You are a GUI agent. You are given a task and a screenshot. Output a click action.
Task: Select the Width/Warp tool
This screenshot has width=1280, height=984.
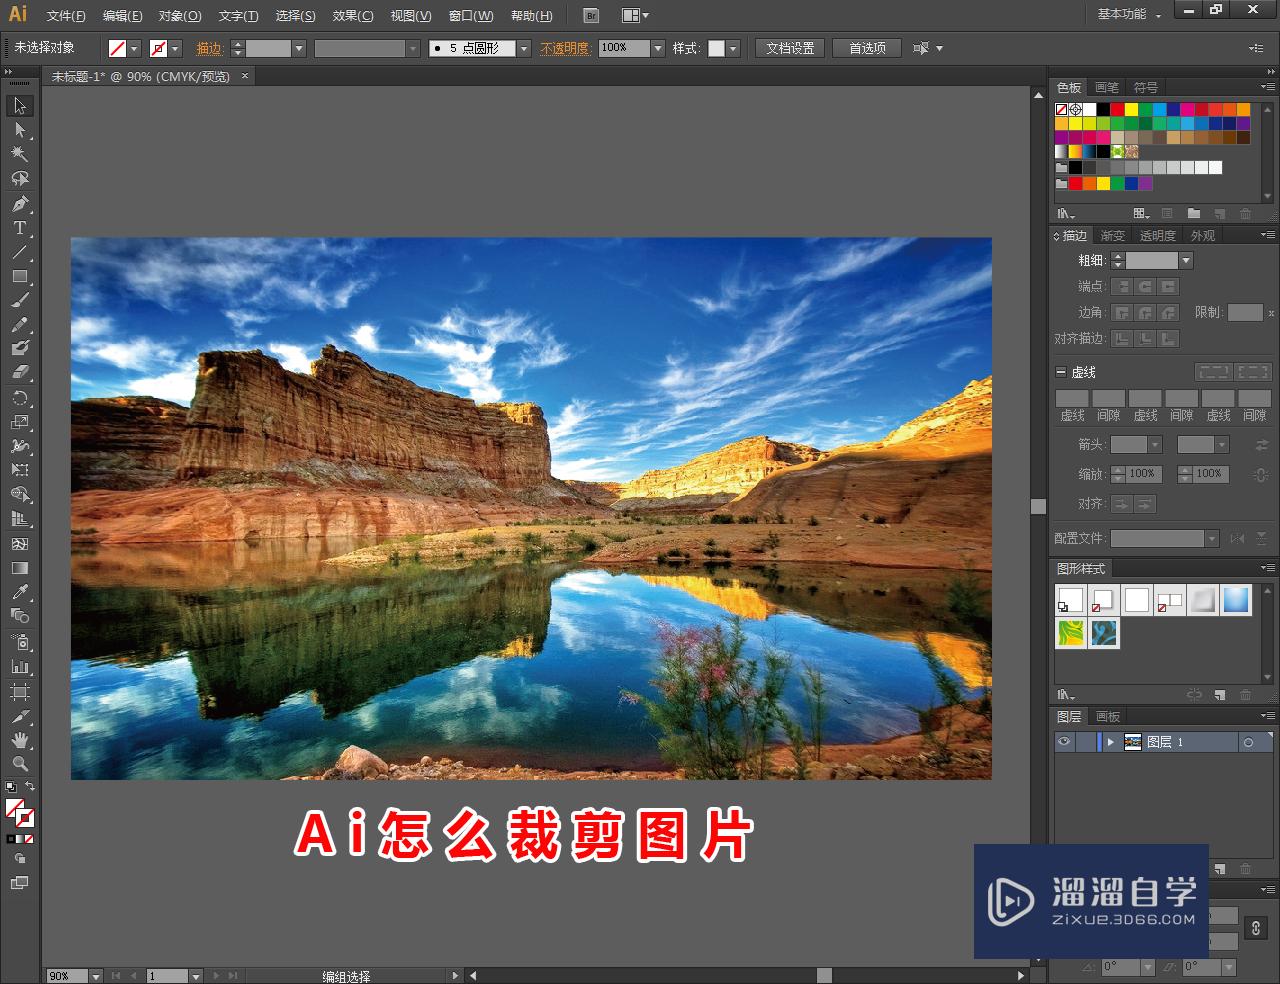20,446
